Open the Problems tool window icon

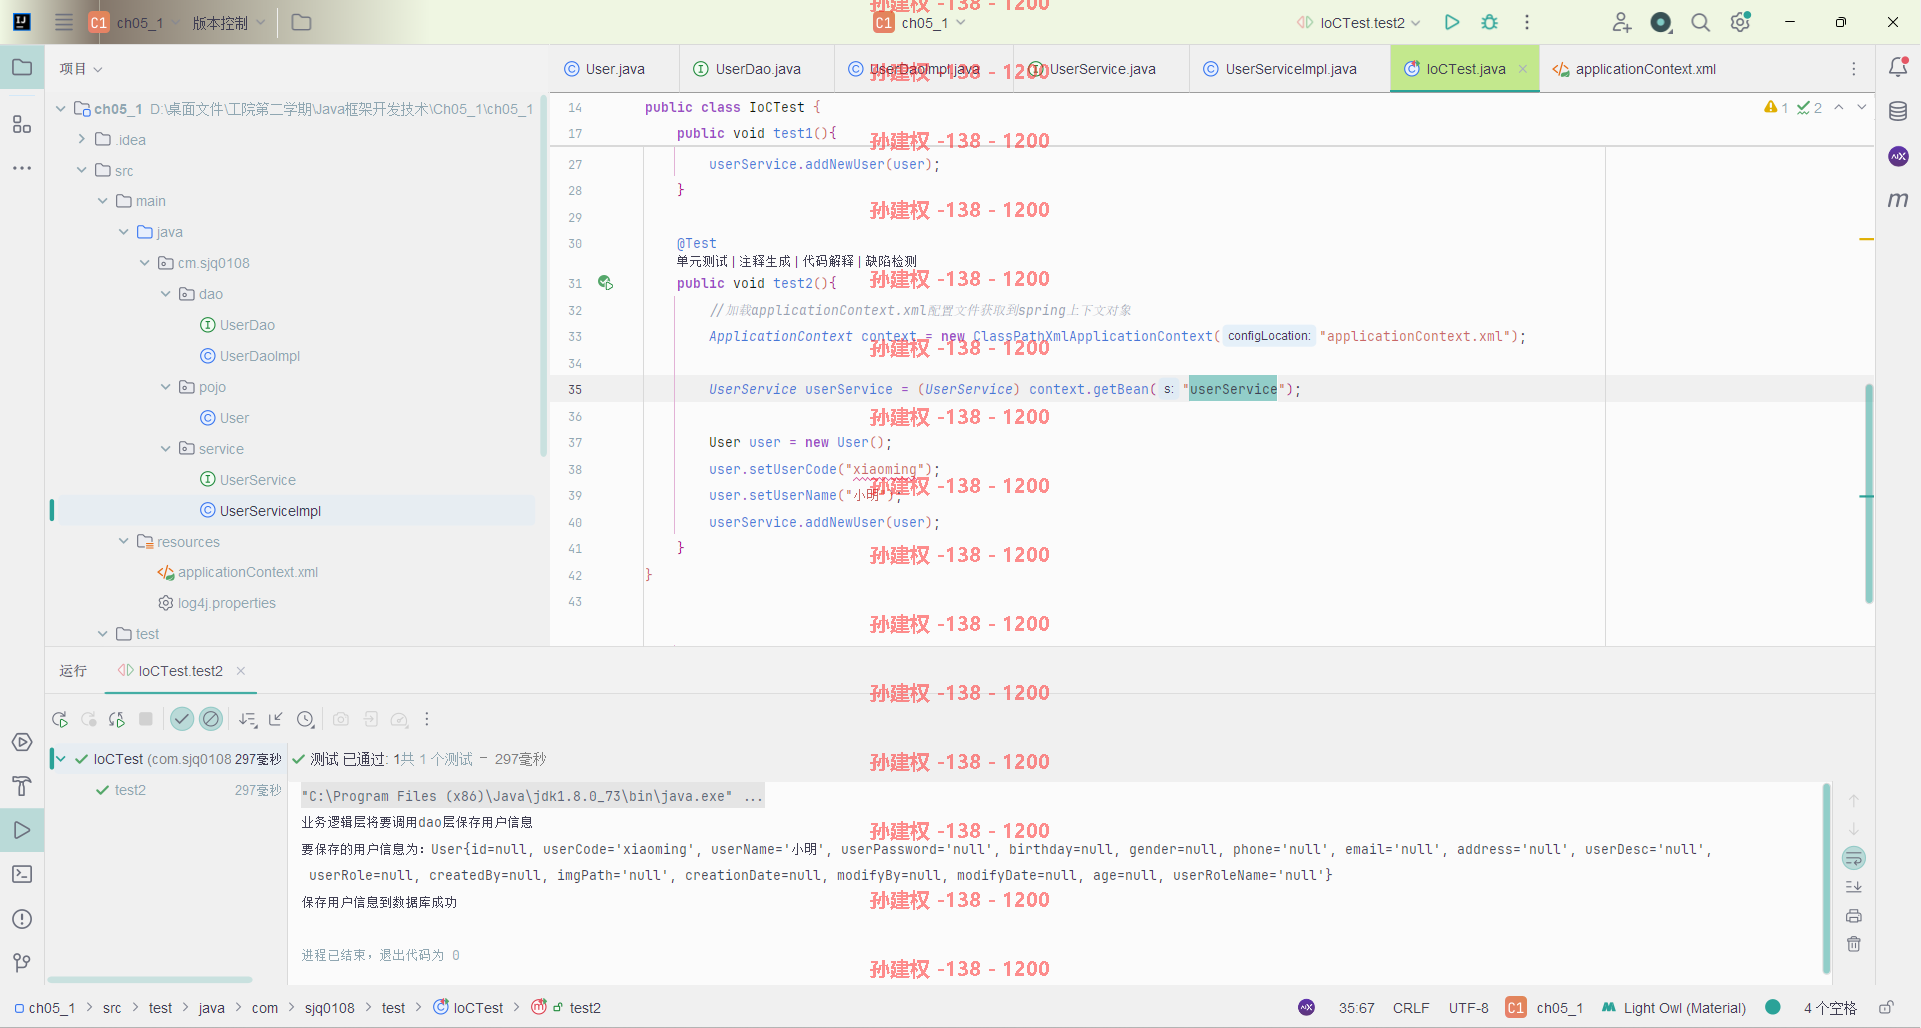click(x=22, y=919)
